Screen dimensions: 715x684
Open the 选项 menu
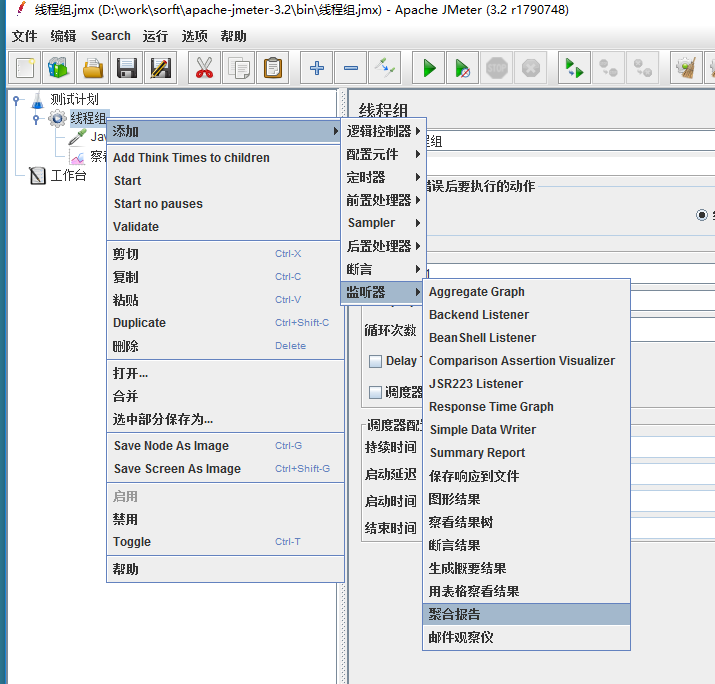(194, 36)
